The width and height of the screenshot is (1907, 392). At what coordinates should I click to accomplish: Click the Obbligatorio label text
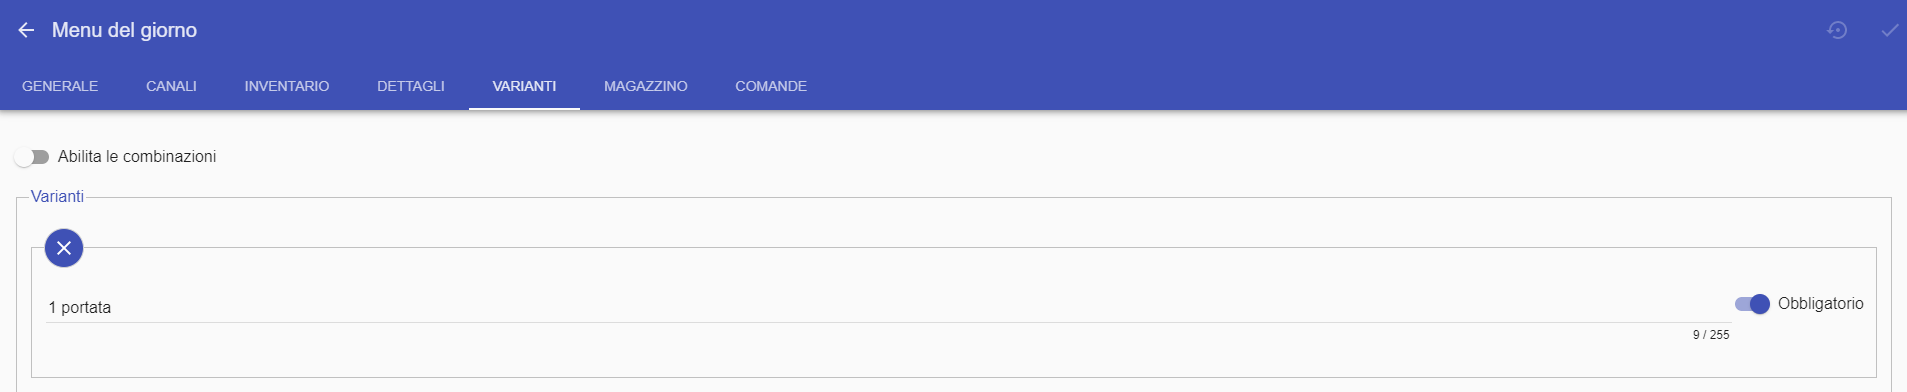[x=1820, y=304]
